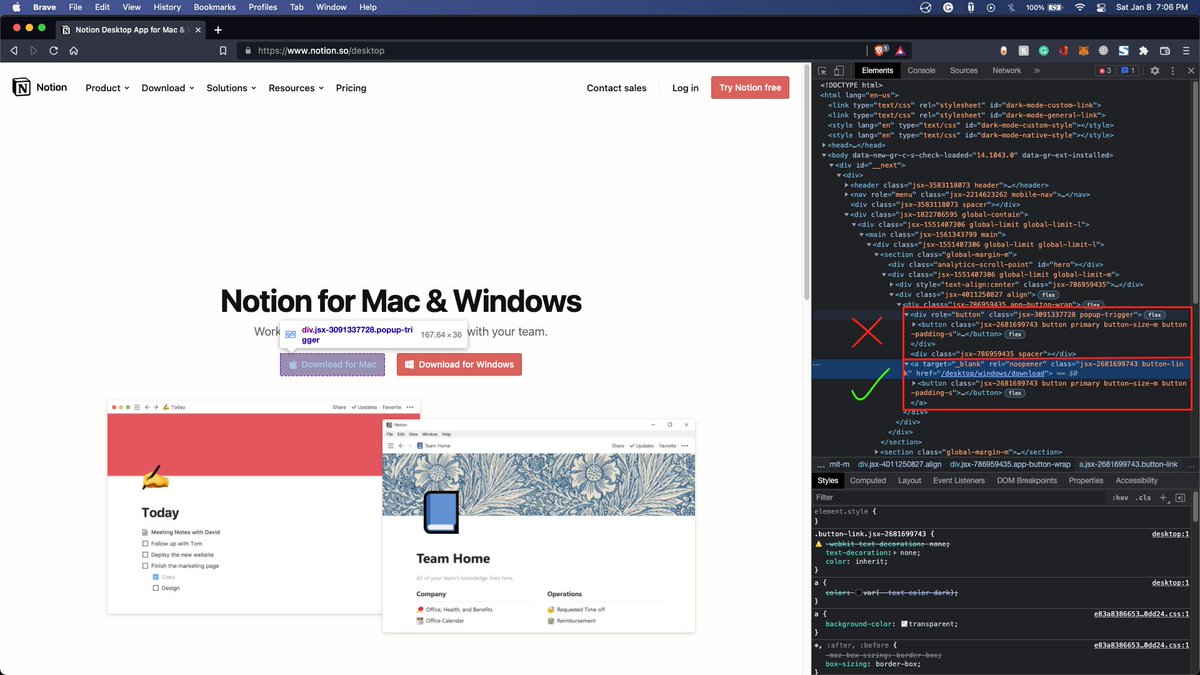
Task: Click the Wi-Fi status icon
Action: click(x=1080, y=7)
